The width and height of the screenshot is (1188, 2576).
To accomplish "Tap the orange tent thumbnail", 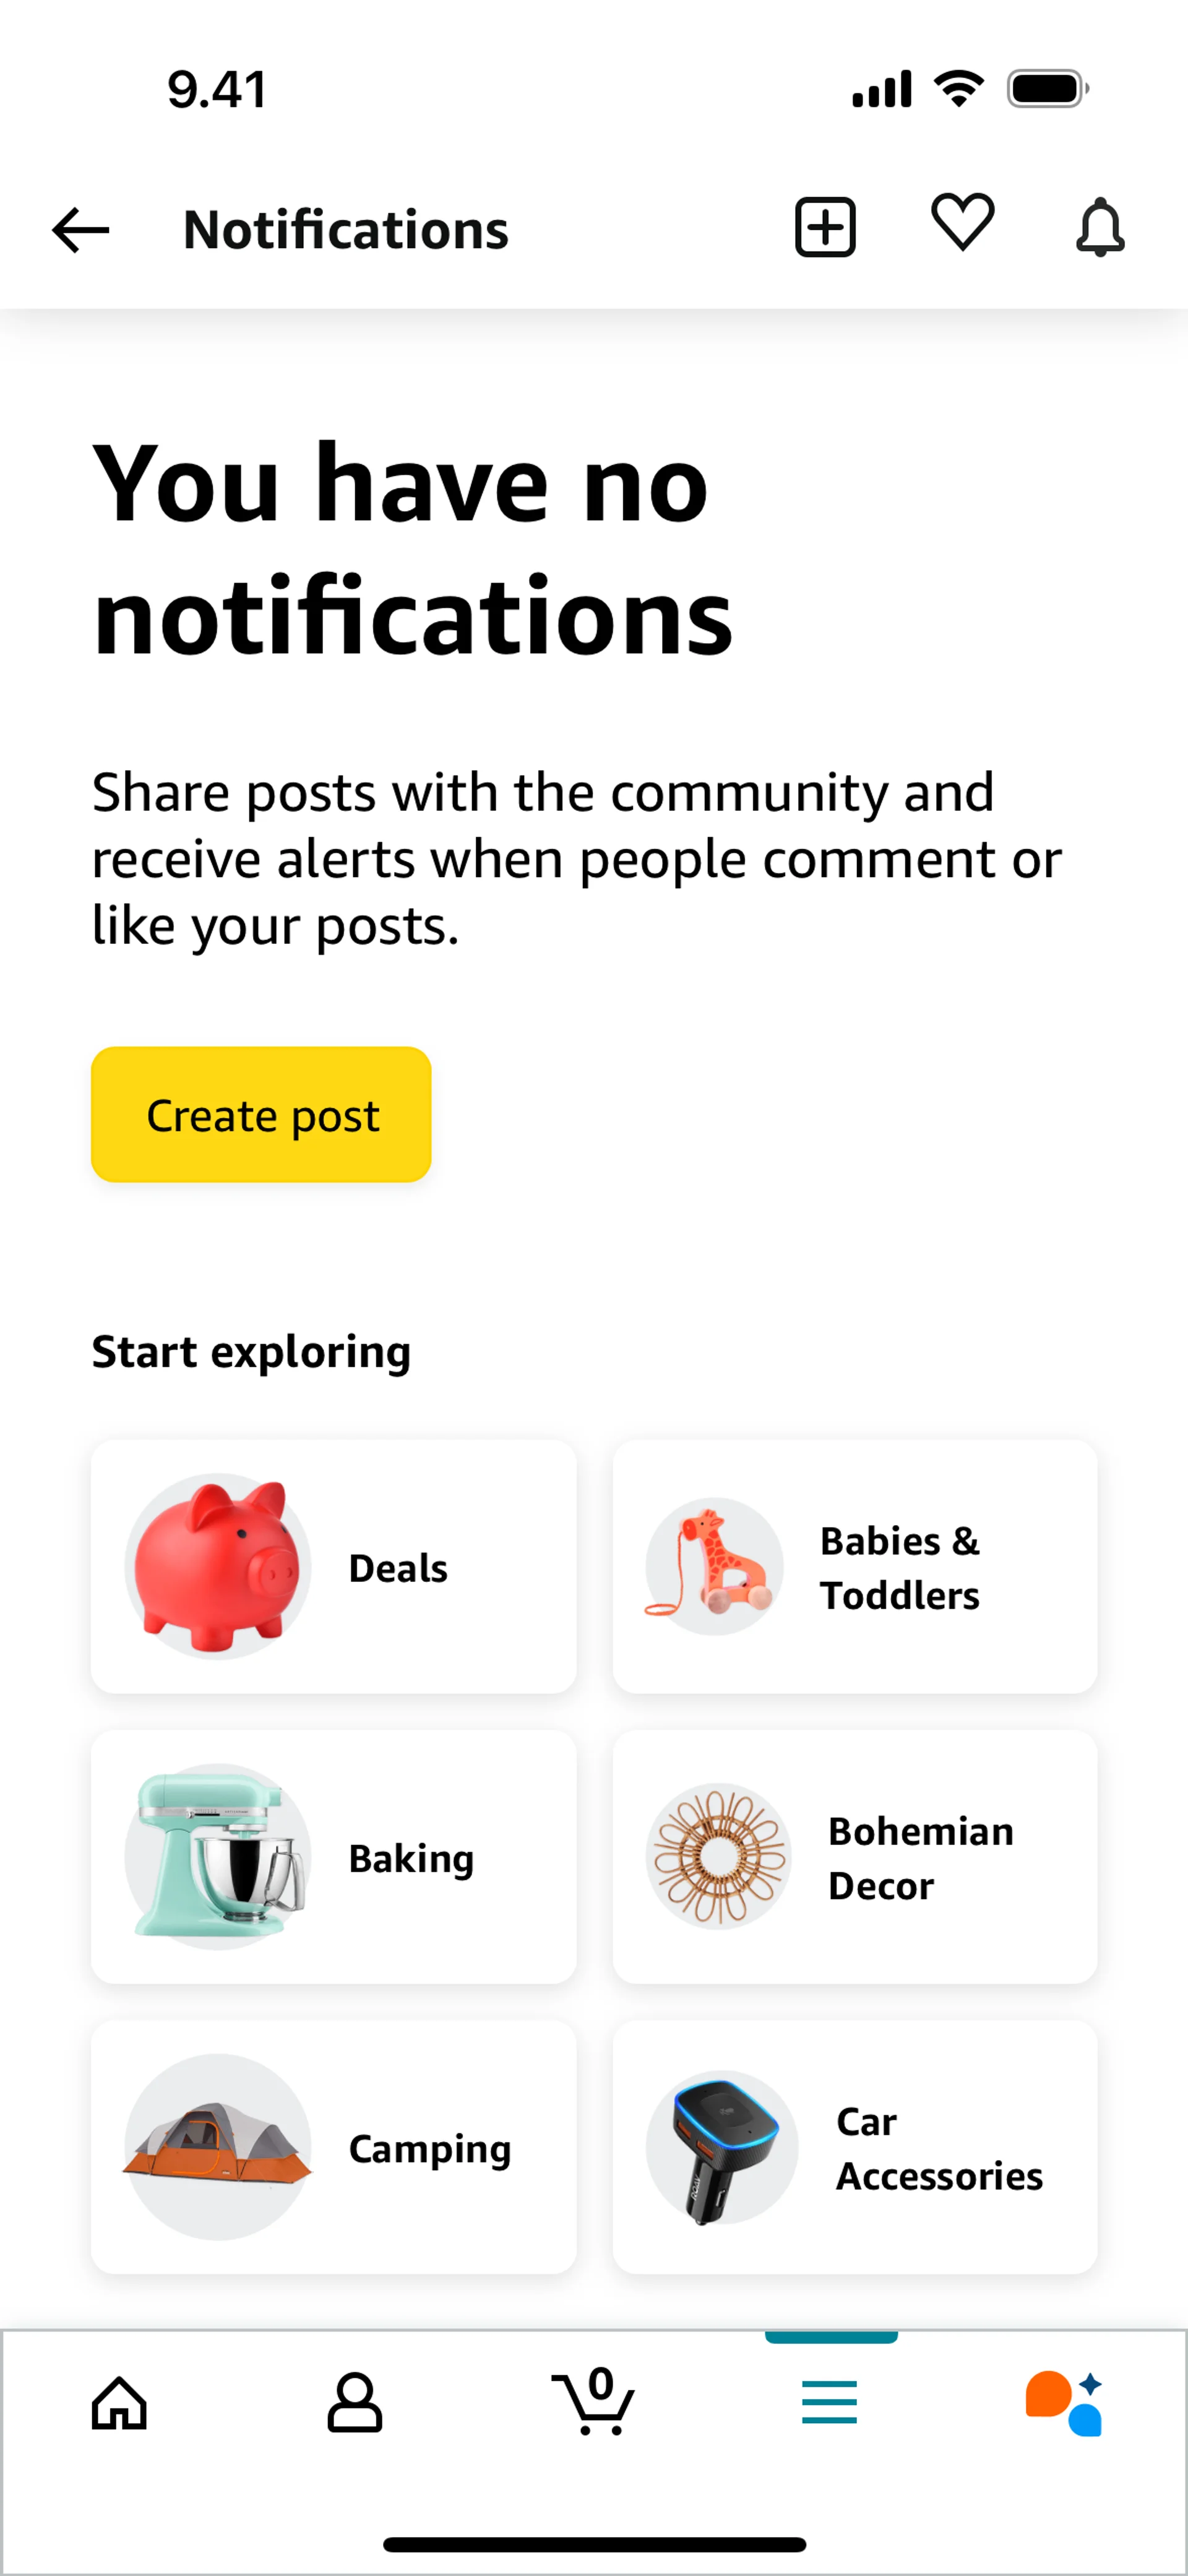I will [218, 2147].
